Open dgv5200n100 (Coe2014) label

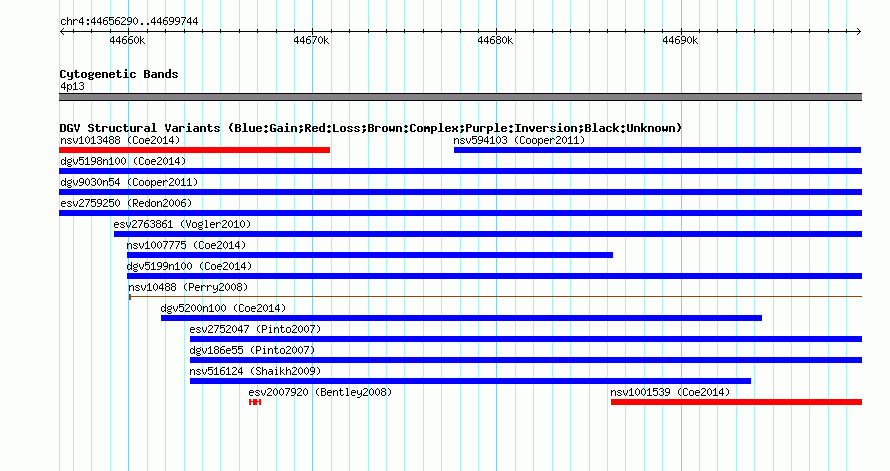coord(223,308)
